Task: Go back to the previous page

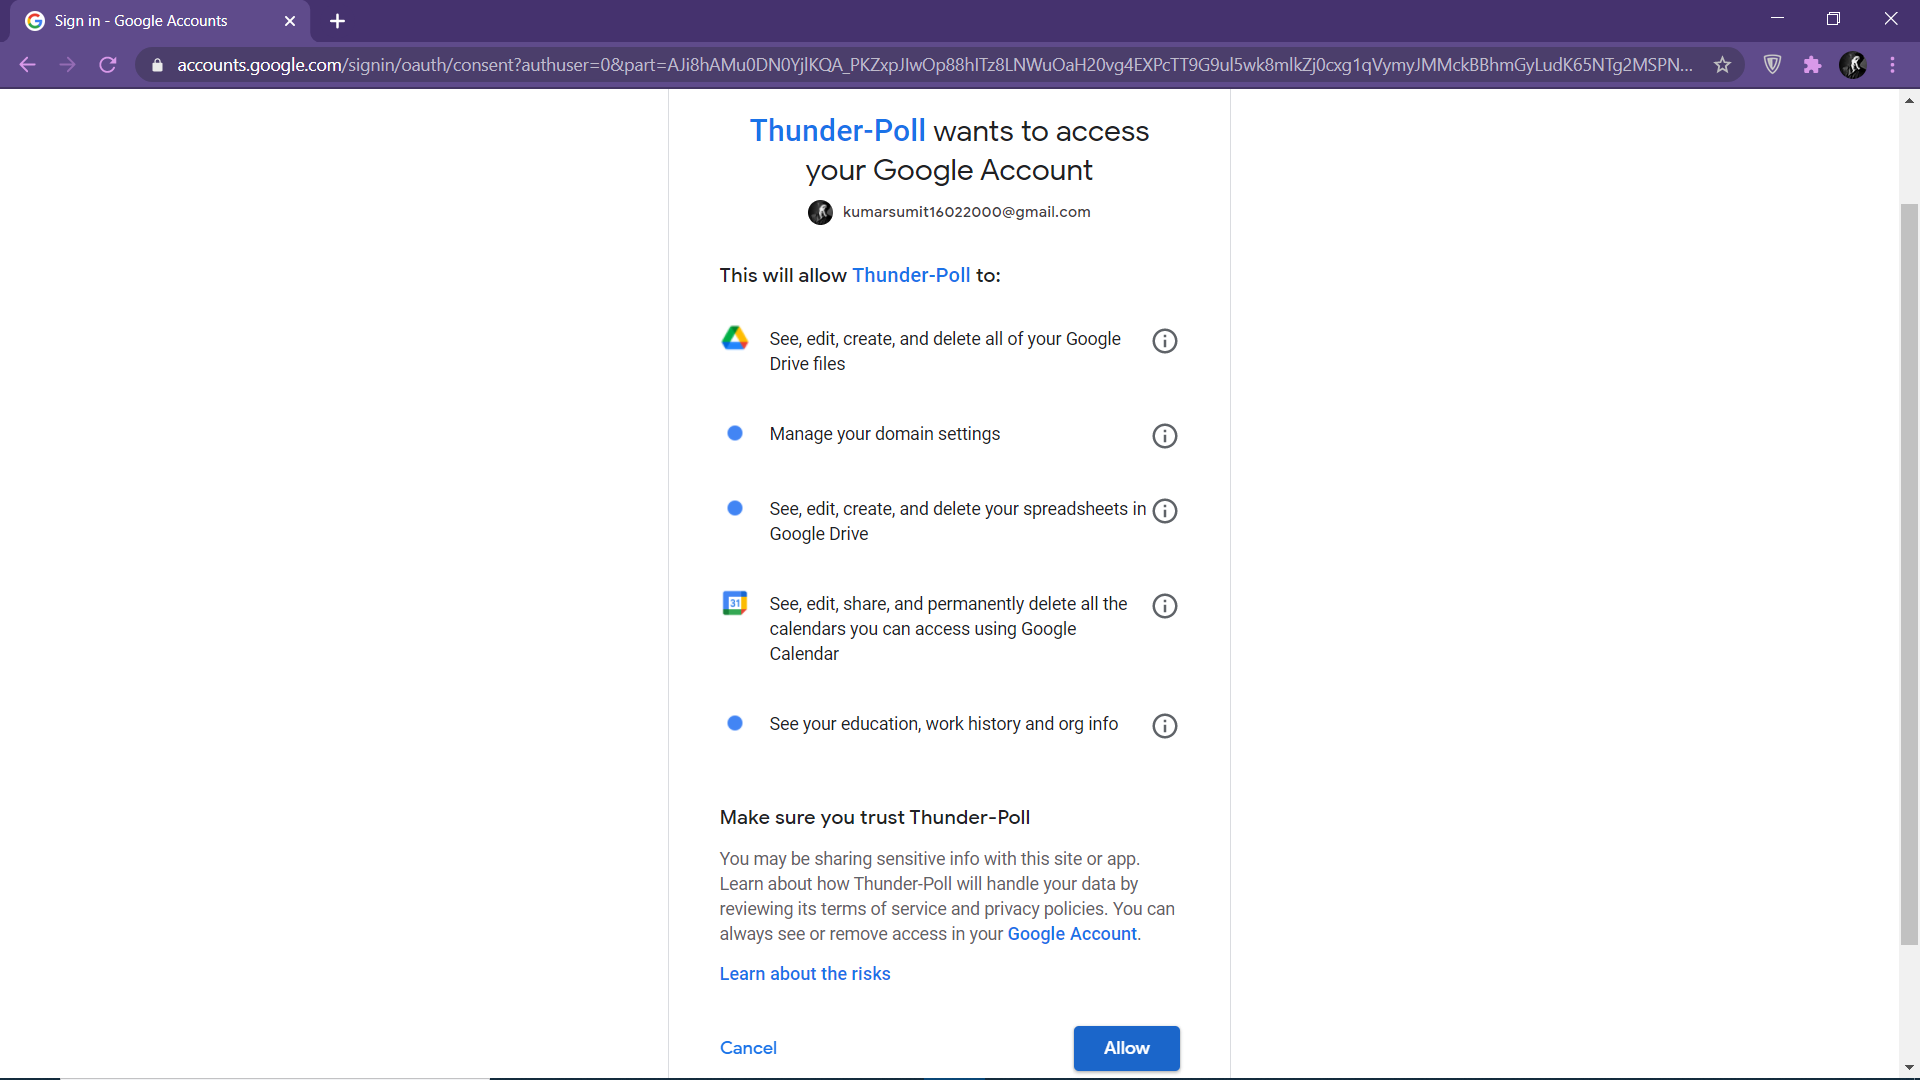Action: 28,65
